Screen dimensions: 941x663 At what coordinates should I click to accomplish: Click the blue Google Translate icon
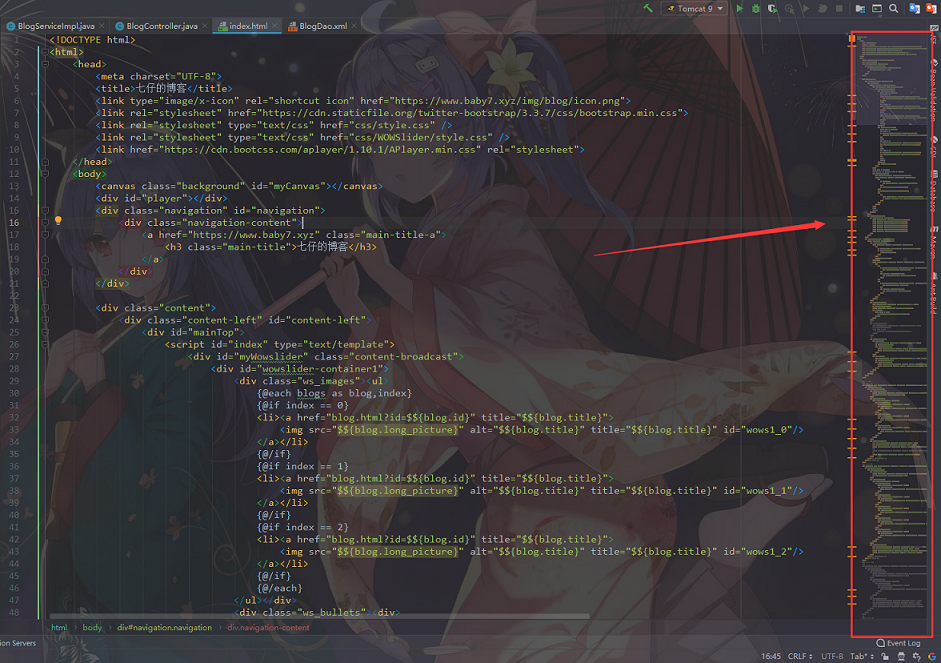914,8
